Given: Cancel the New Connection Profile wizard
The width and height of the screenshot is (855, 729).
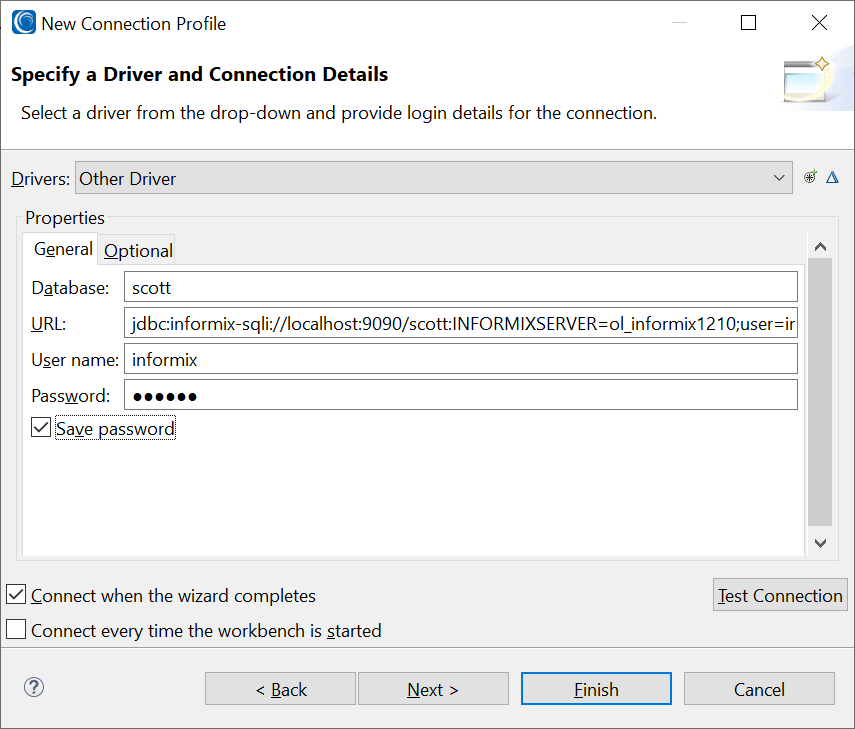Looking at the screenshot, I should pyautogui.click(x=759, y=689).
